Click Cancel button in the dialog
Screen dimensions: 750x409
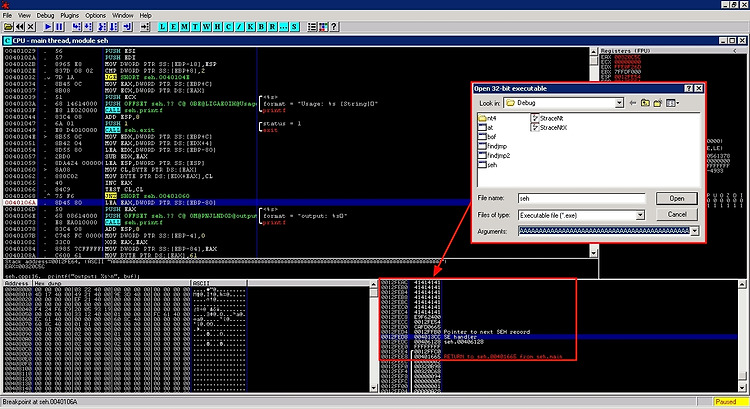676,214
